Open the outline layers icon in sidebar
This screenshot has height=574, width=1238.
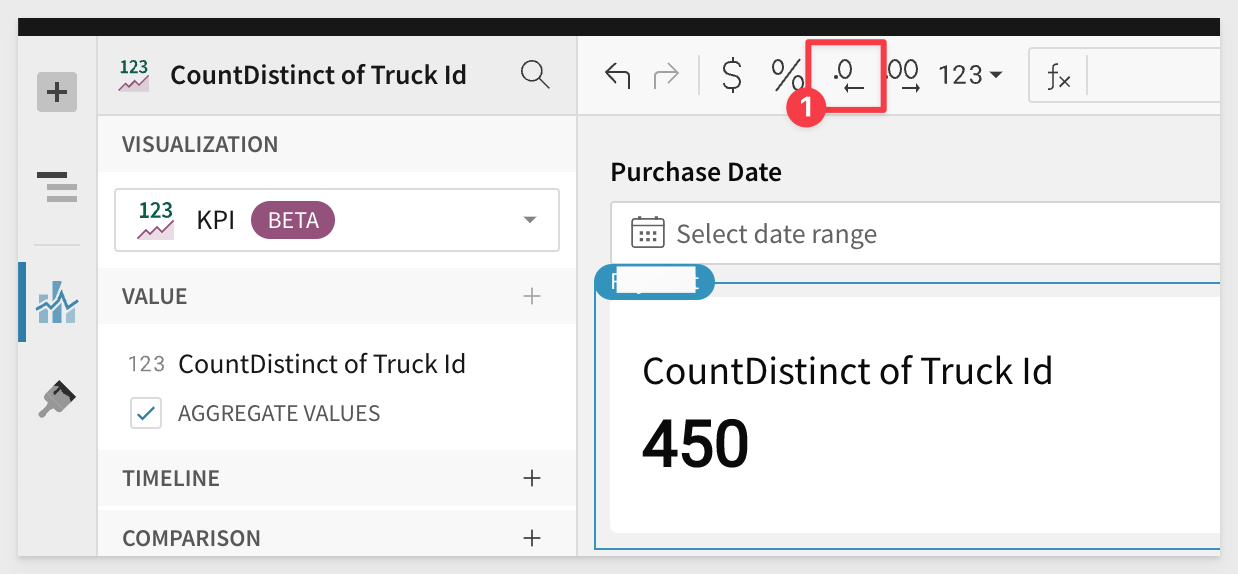point(57,186)
